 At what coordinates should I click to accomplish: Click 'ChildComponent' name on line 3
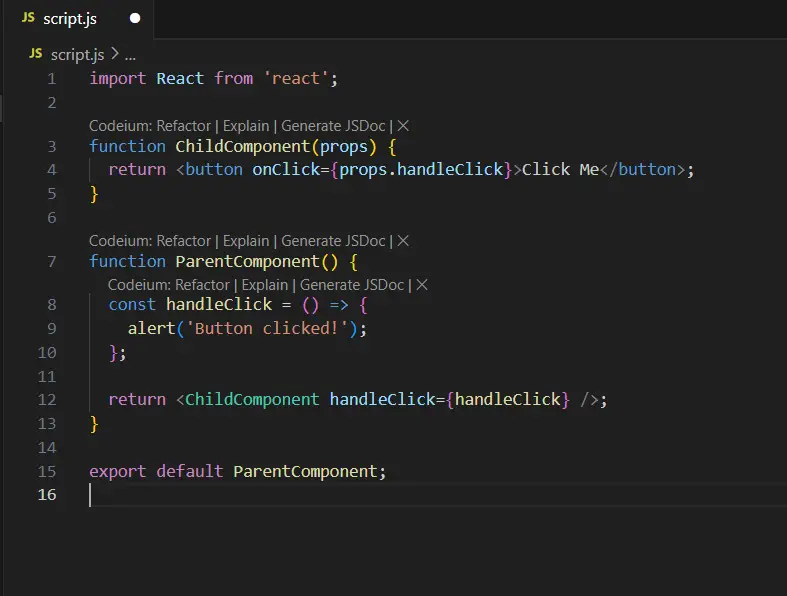pyautogui.click(x=243, y=147)
